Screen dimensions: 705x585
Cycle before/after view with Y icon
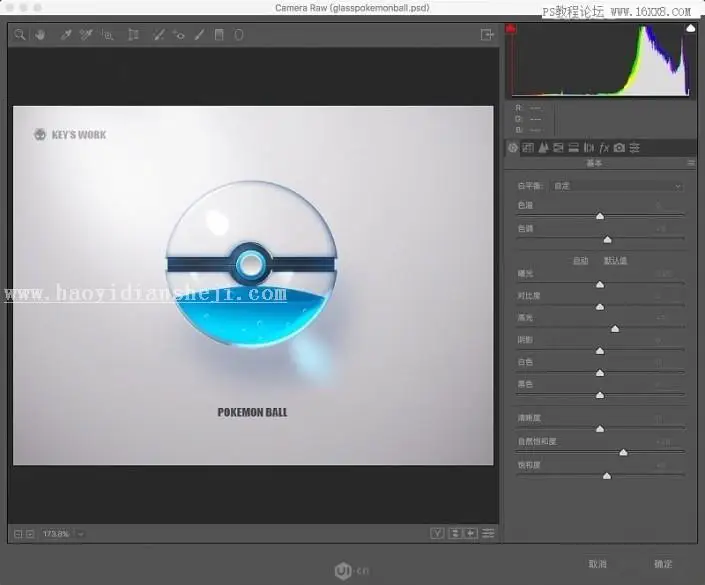437,533
